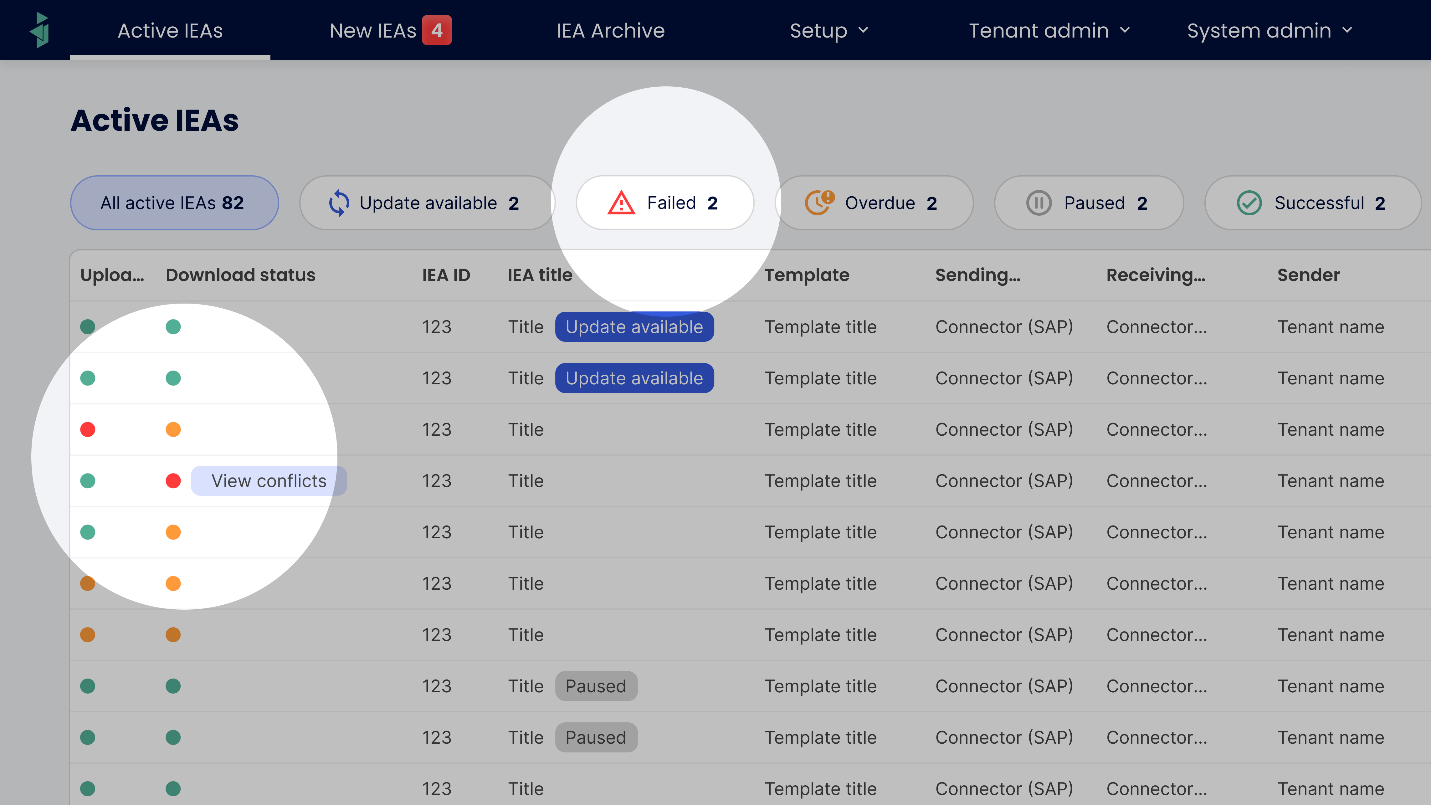Click the first Paused badge
The image size is (1431, 805).
596,686
